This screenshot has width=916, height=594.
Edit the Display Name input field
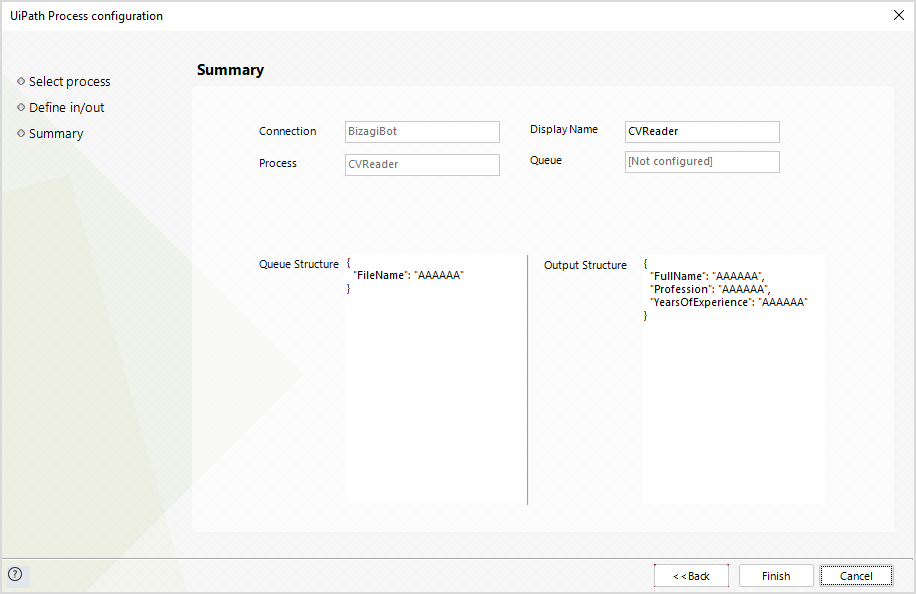tap(702, 131)
